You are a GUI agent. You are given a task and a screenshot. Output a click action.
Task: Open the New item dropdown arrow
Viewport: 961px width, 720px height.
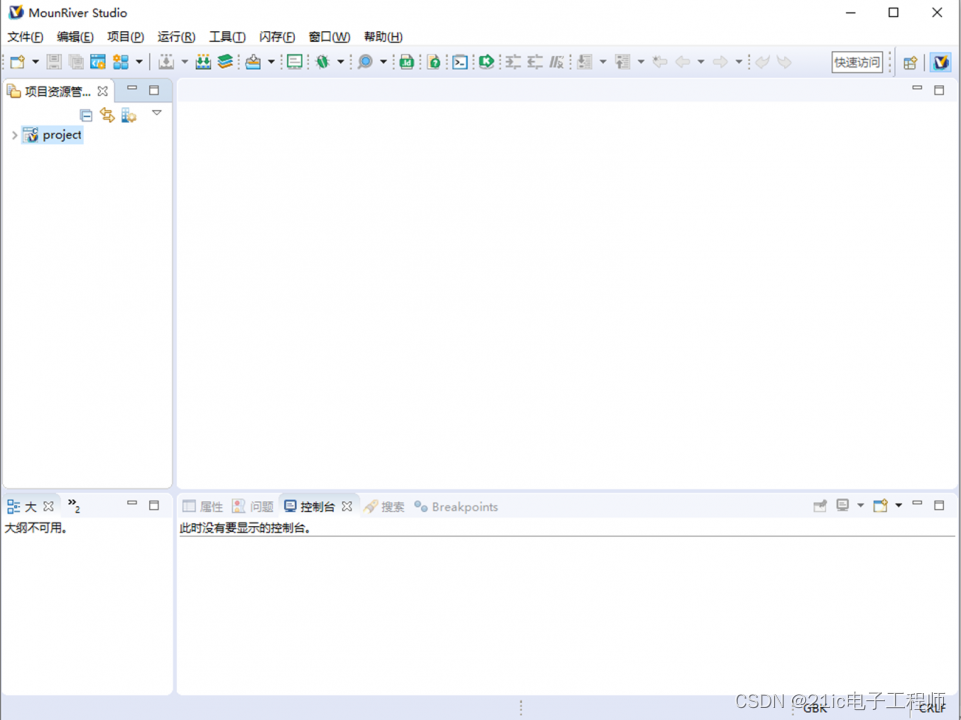(36, 62)
